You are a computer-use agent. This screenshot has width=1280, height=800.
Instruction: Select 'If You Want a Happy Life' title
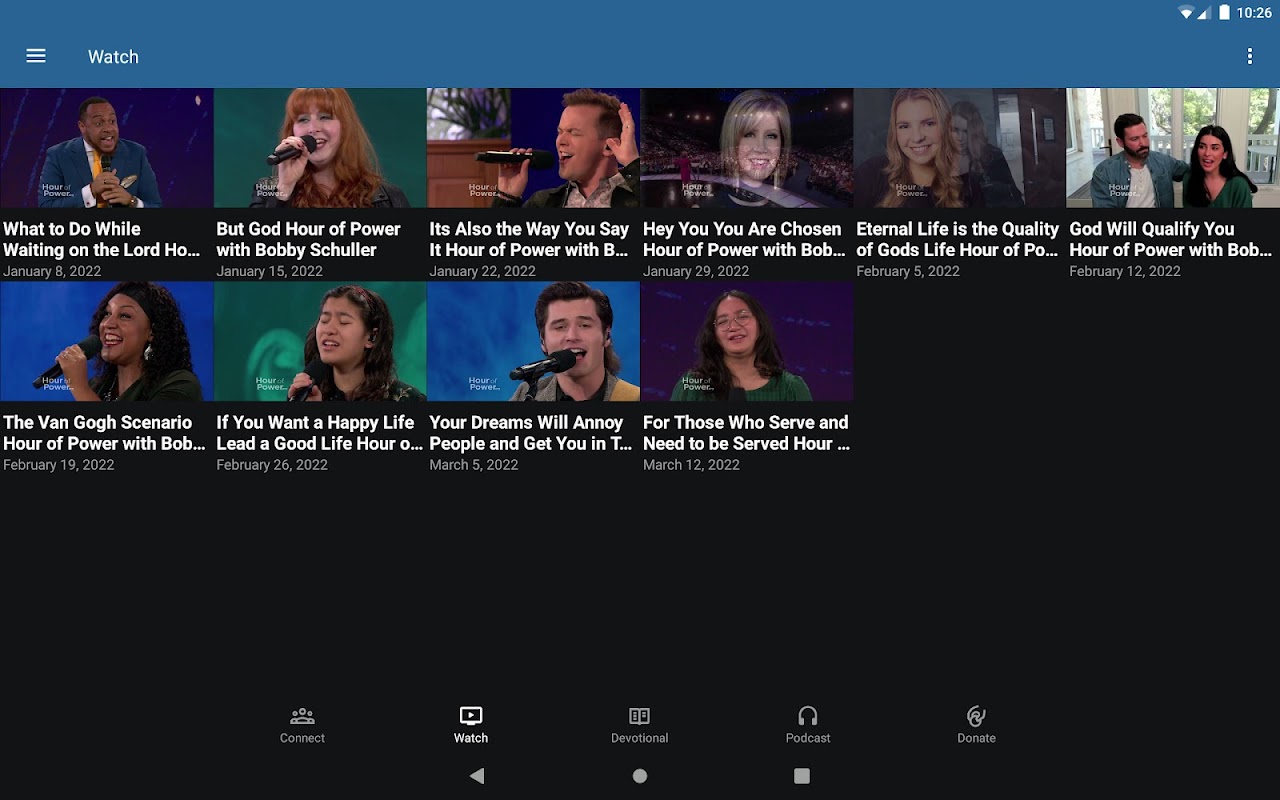(320, 433)
